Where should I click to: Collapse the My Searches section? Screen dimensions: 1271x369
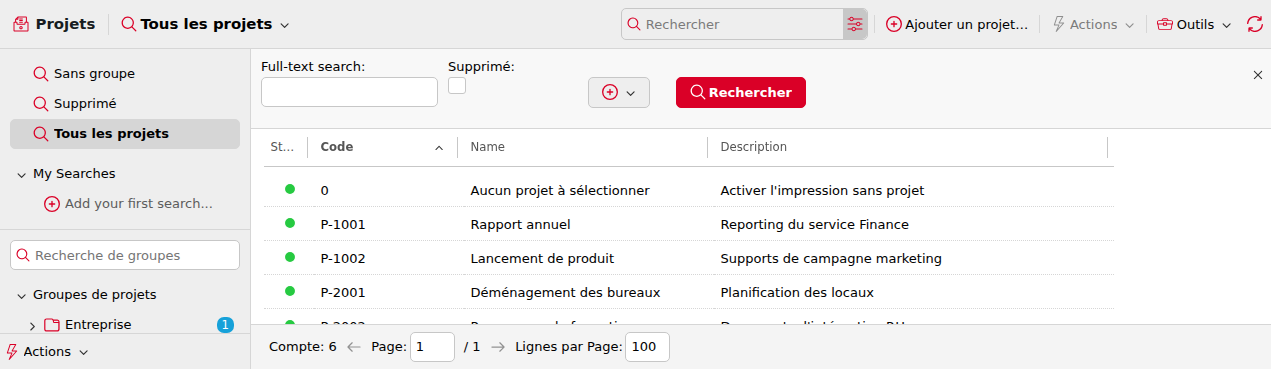click(21, 174)
